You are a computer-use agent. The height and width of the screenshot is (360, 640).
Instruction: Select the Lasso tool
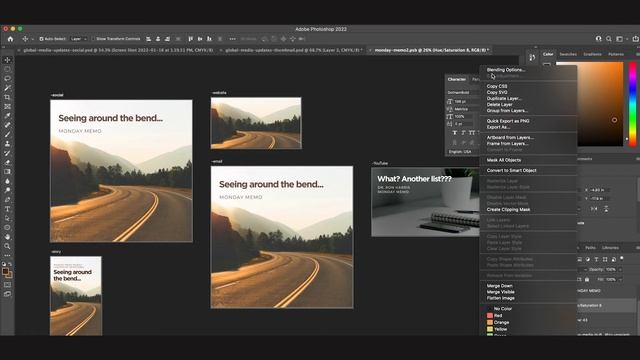tap(7, 78)
